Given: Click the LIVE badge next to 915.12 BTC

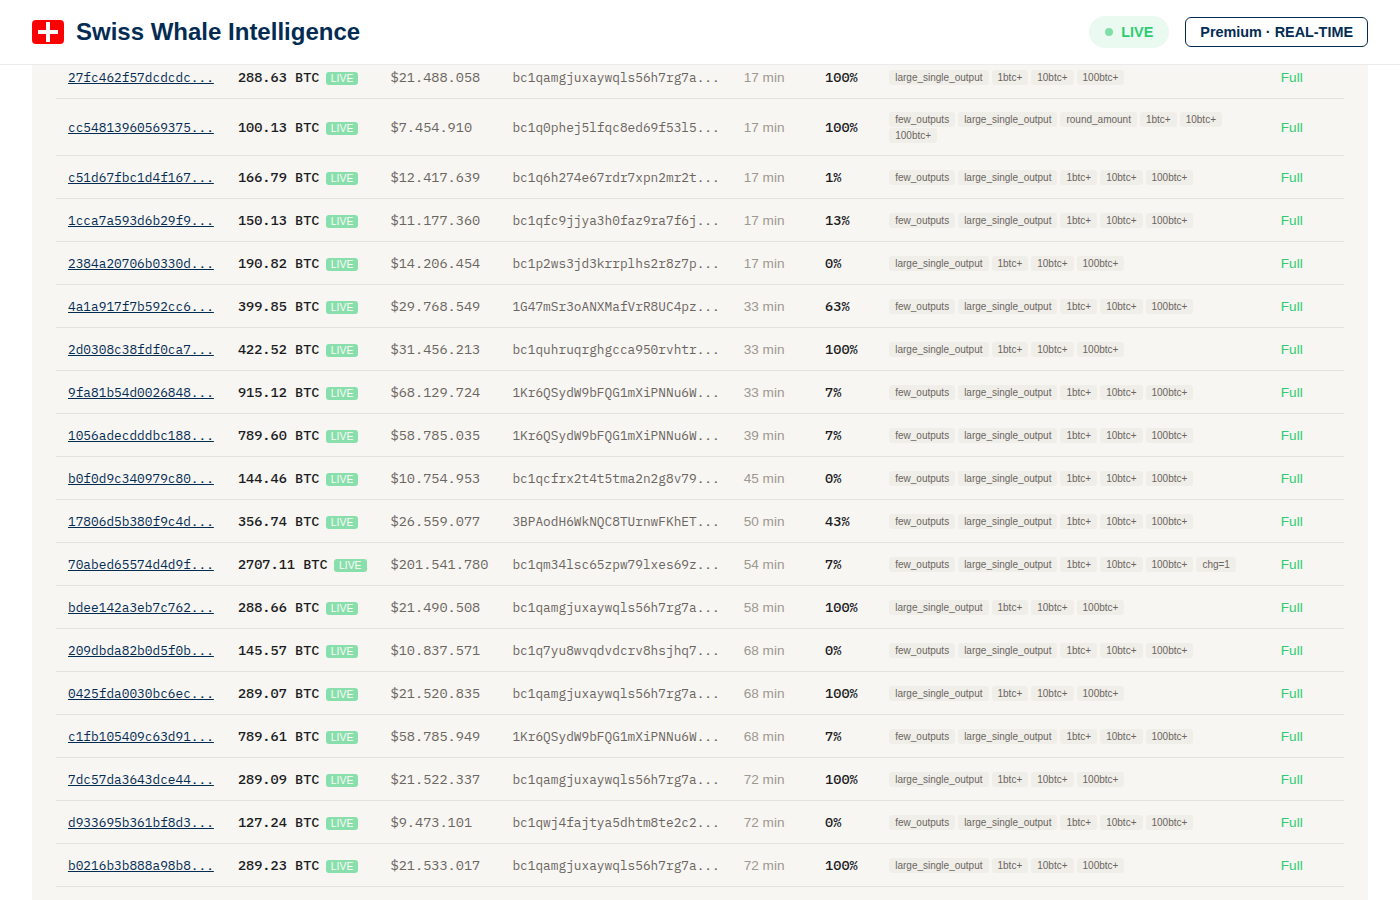Looking at the screenshot, I should tap(342, 392).
